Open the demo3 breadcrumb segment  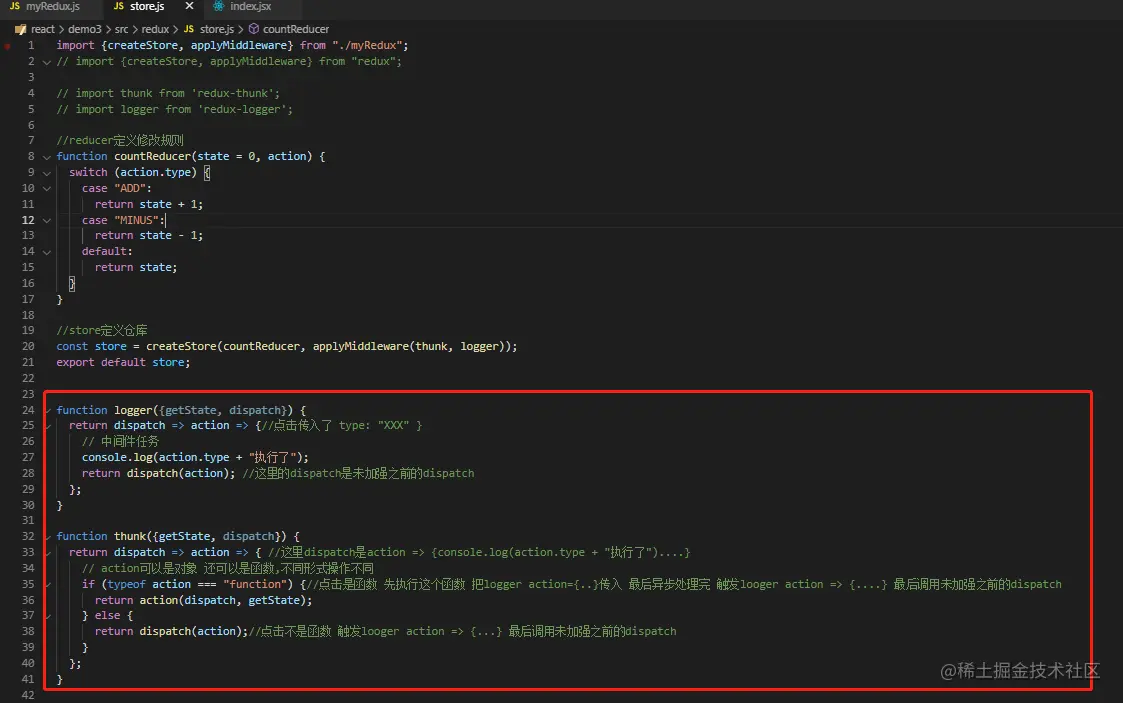(x=85, y=29)
